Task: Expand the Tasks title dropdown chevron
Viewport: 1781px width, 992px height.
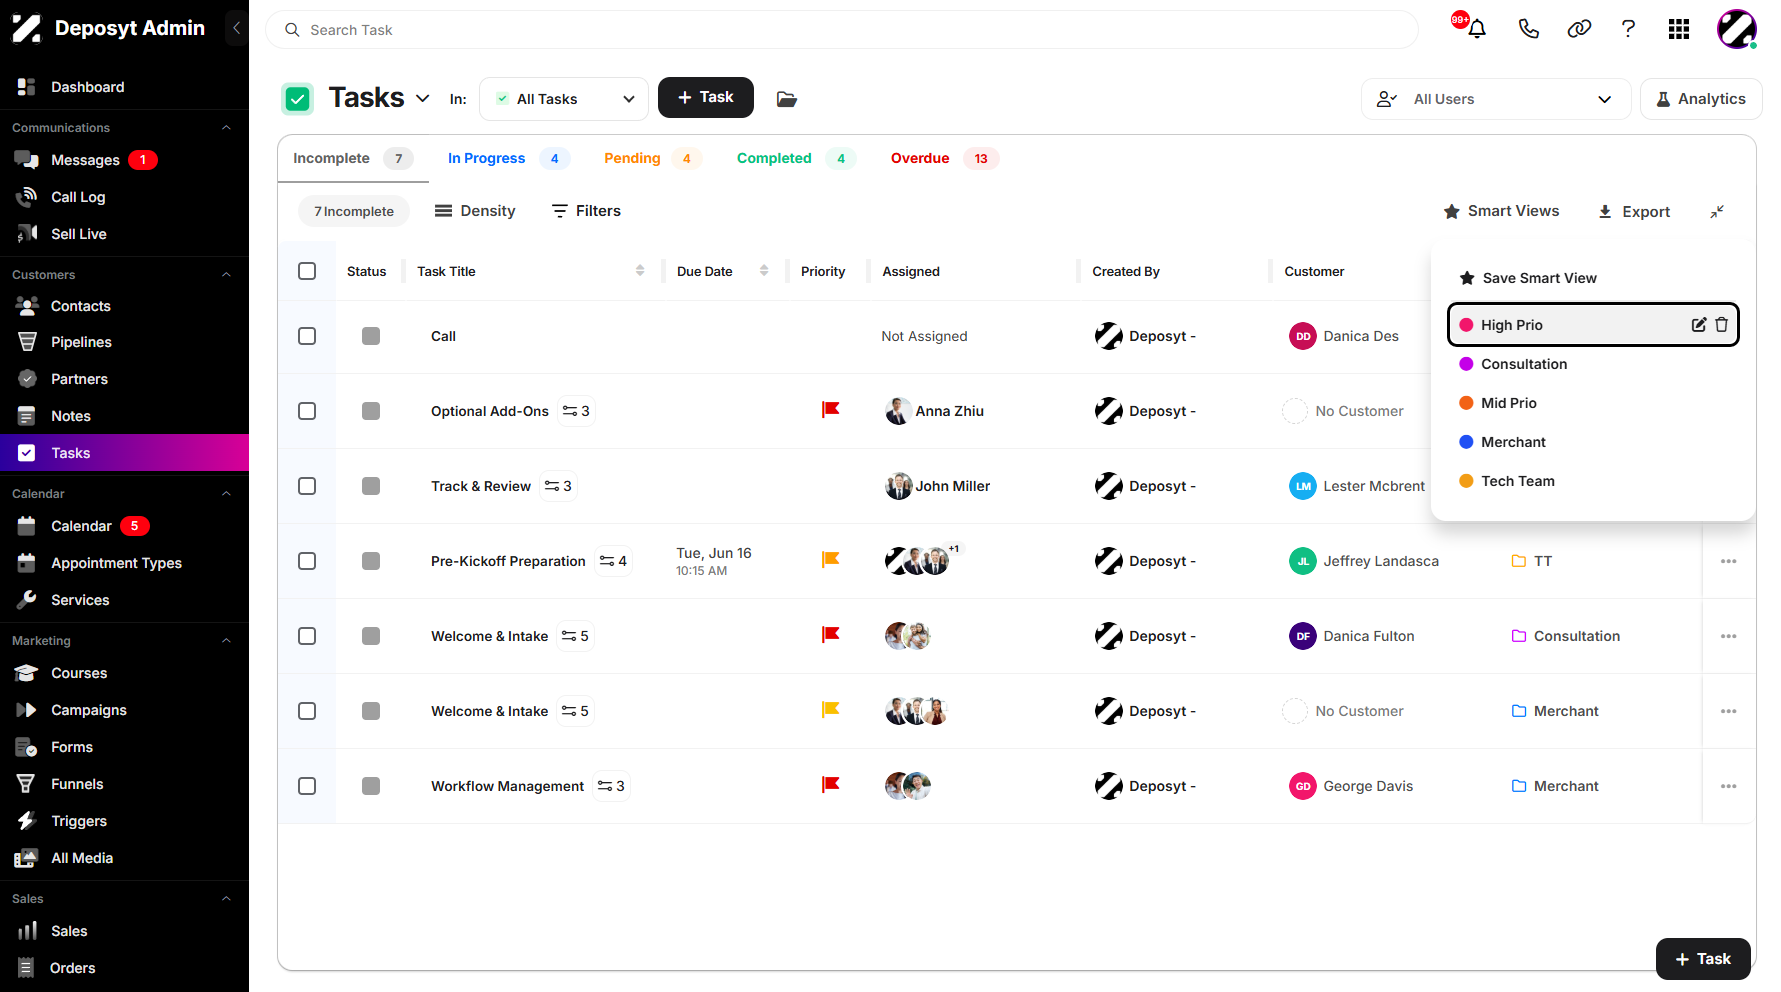Action: [423, 98]
